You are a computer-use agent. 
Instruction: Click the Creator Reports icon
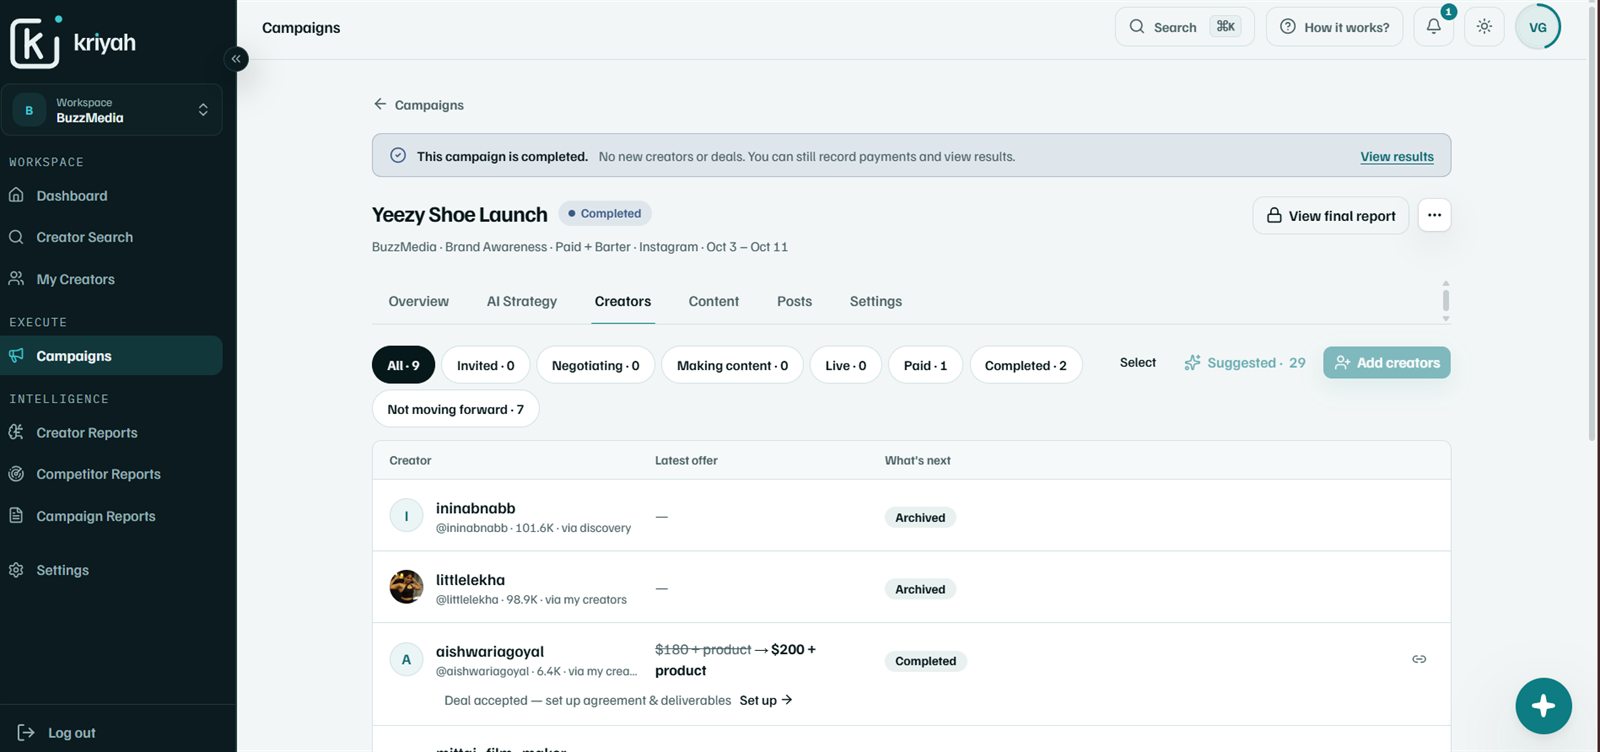click(16, 432)
